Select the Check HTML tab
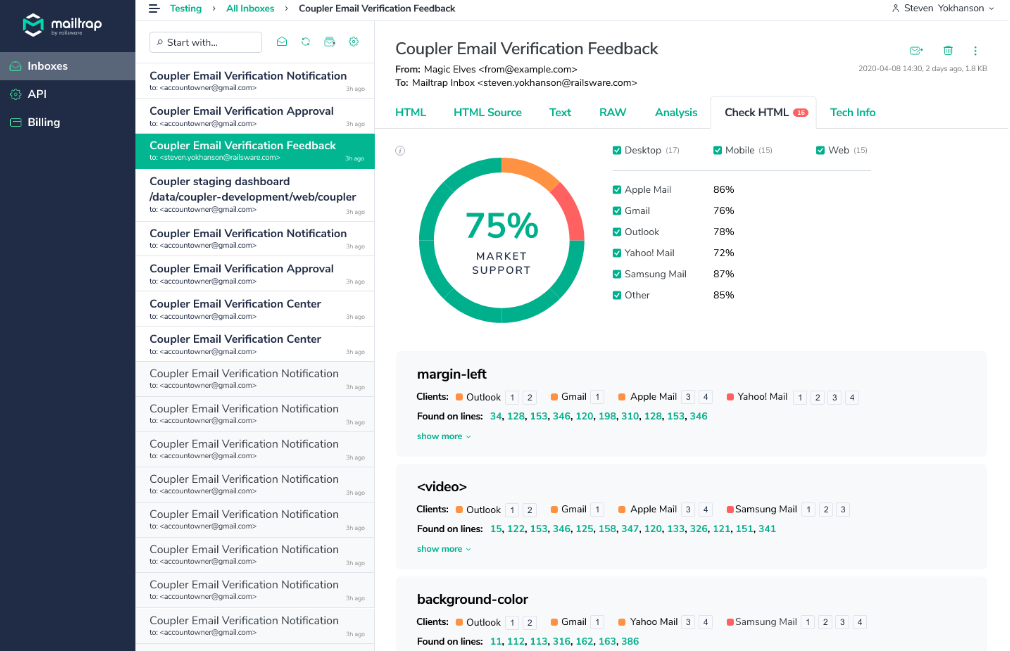Screen dimensions: 1010x651 [763, 113]
